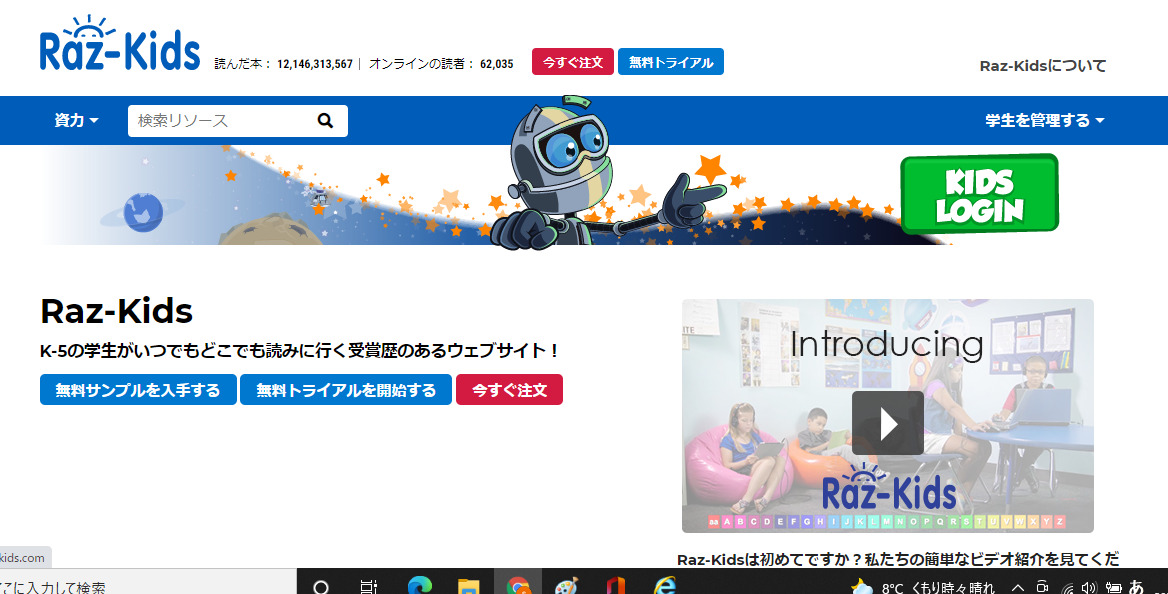The image size is (1168, 594).
Task: Open Task View in the taskbar
Action: point(369,587)
